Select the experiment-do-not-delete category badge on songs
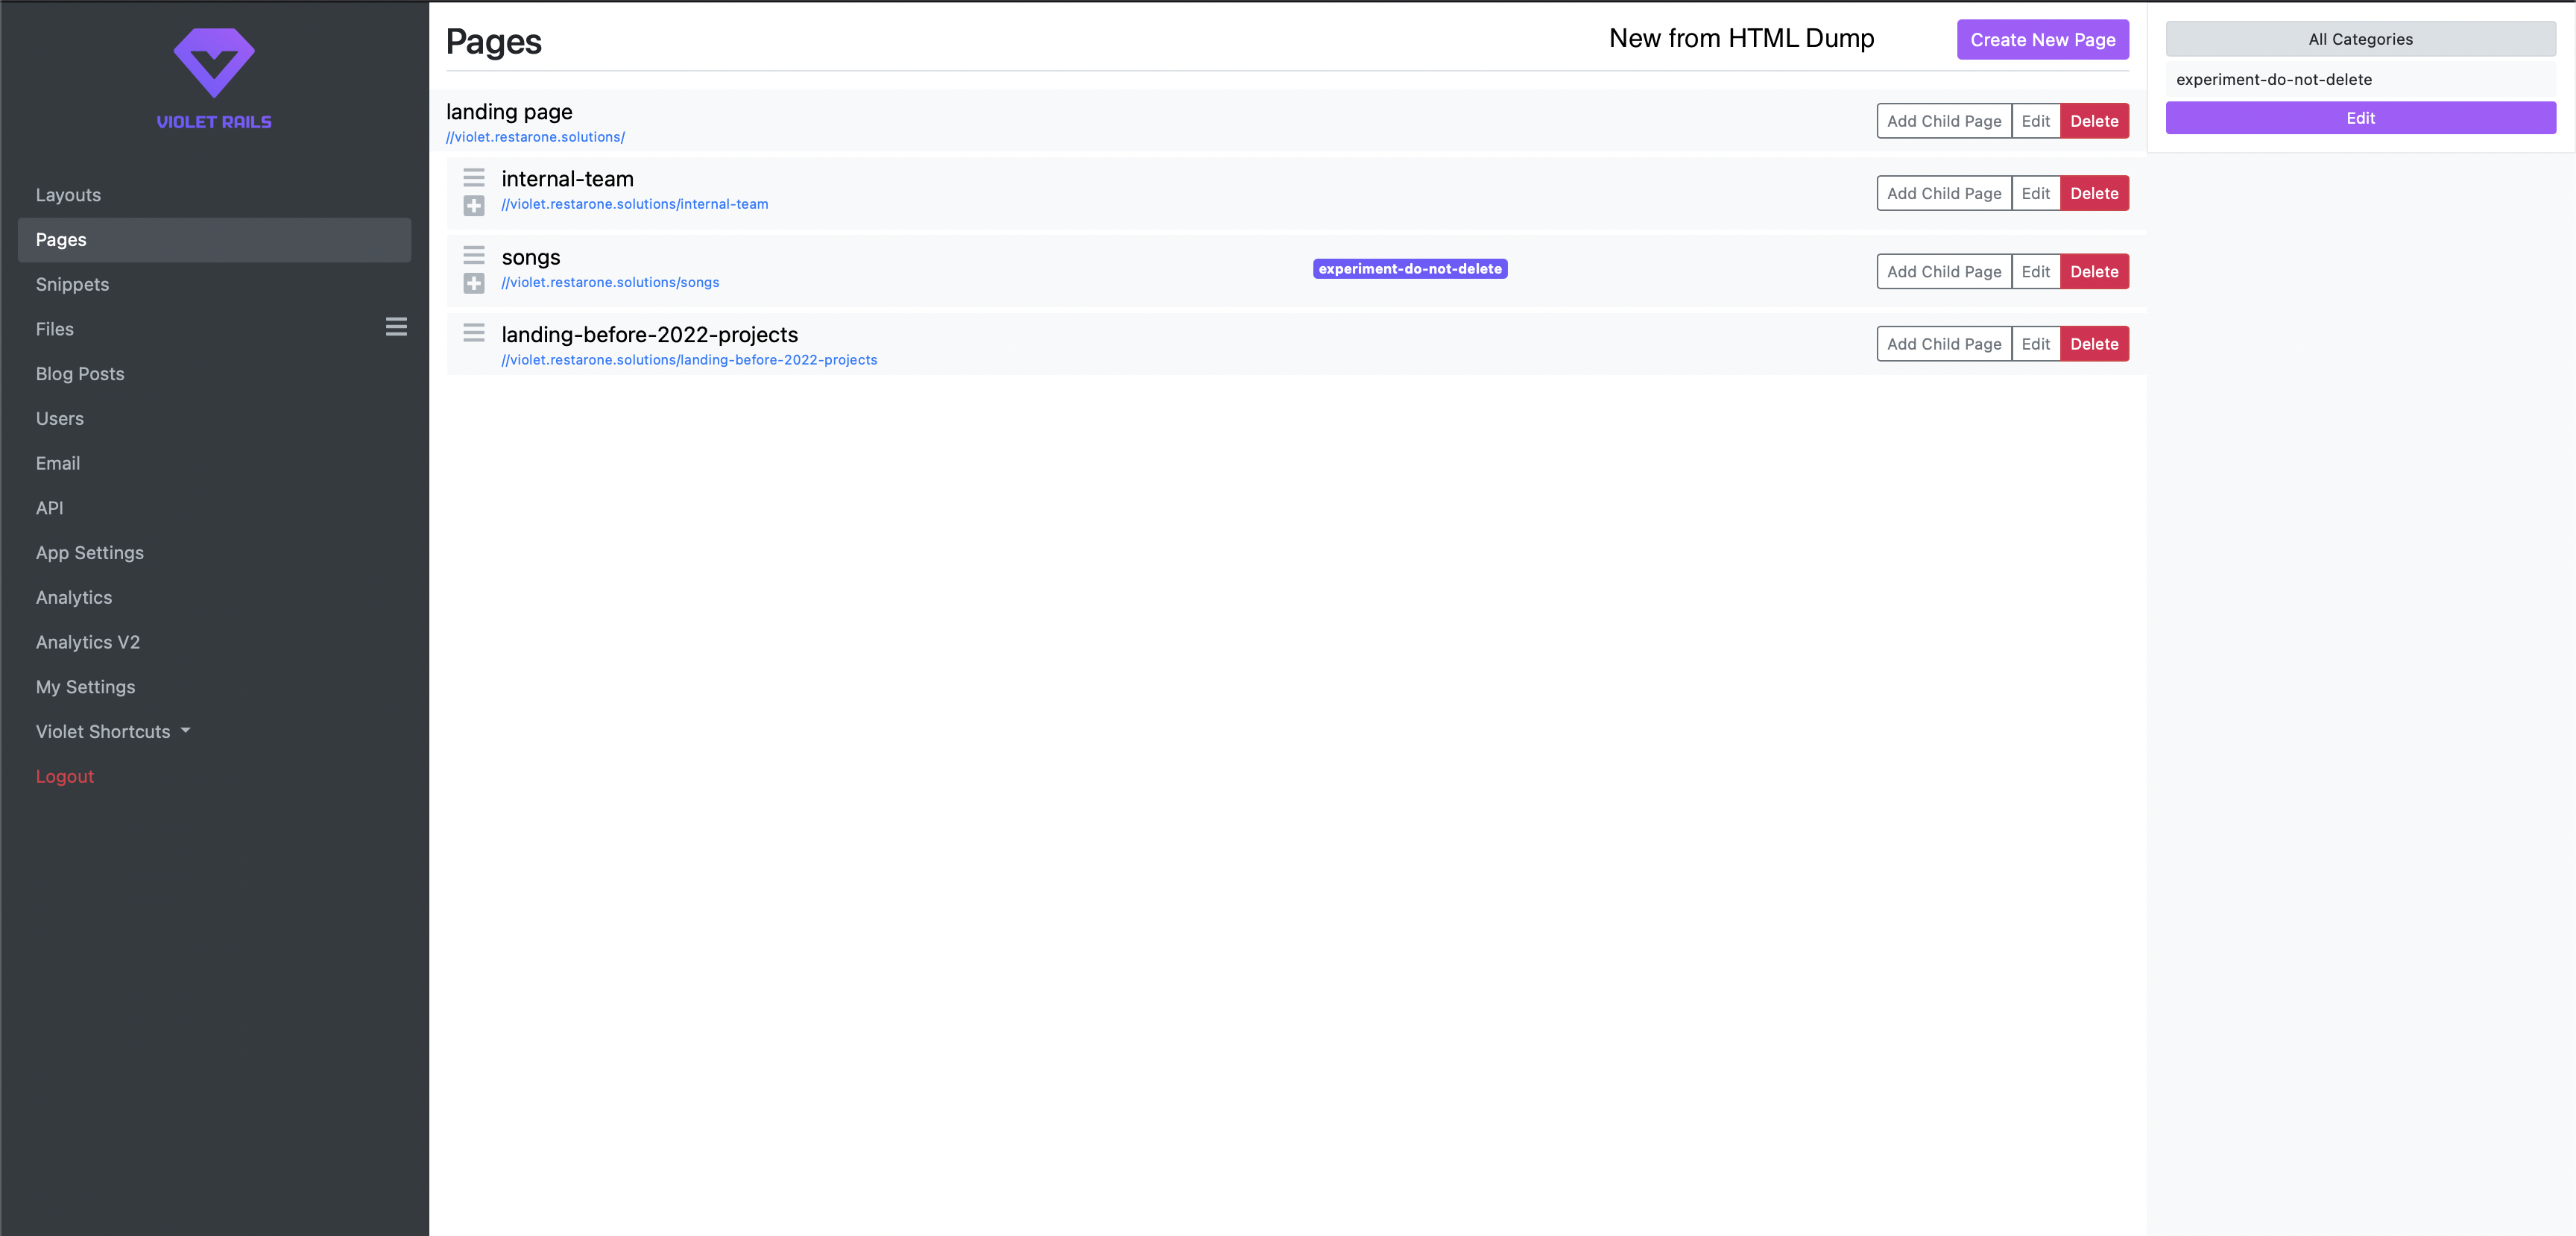 coord(1410,268)
